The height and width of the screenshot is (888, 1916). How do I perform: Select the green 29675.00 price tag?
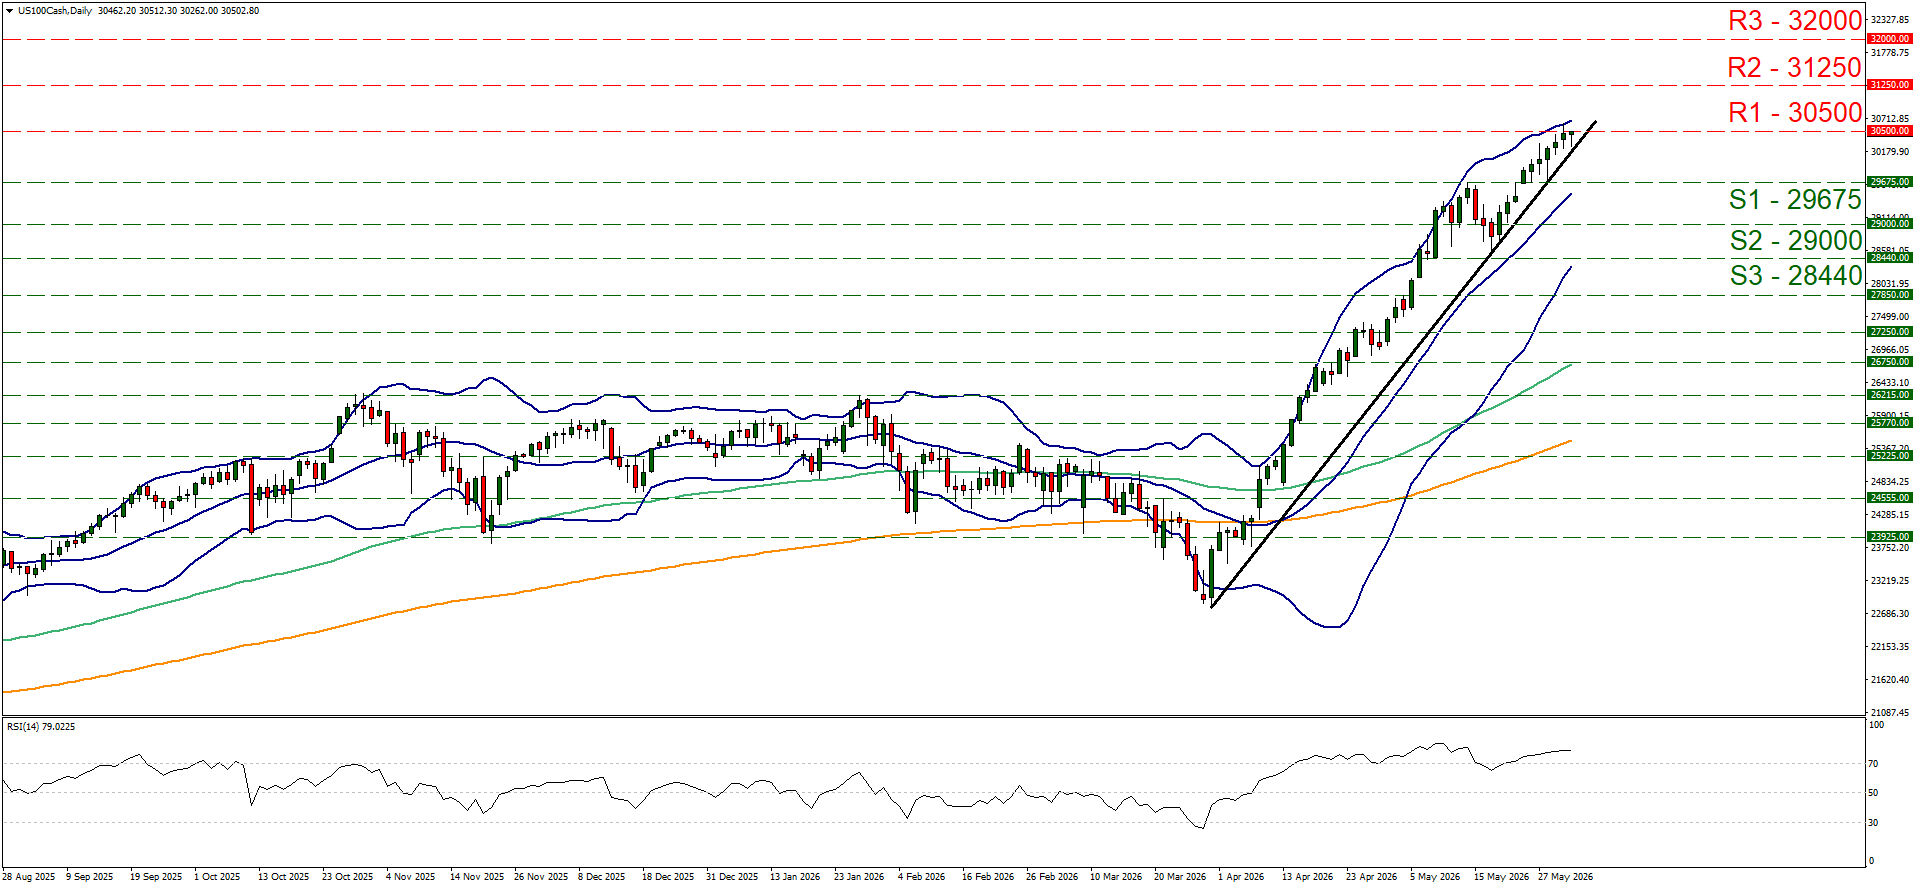1889,182
